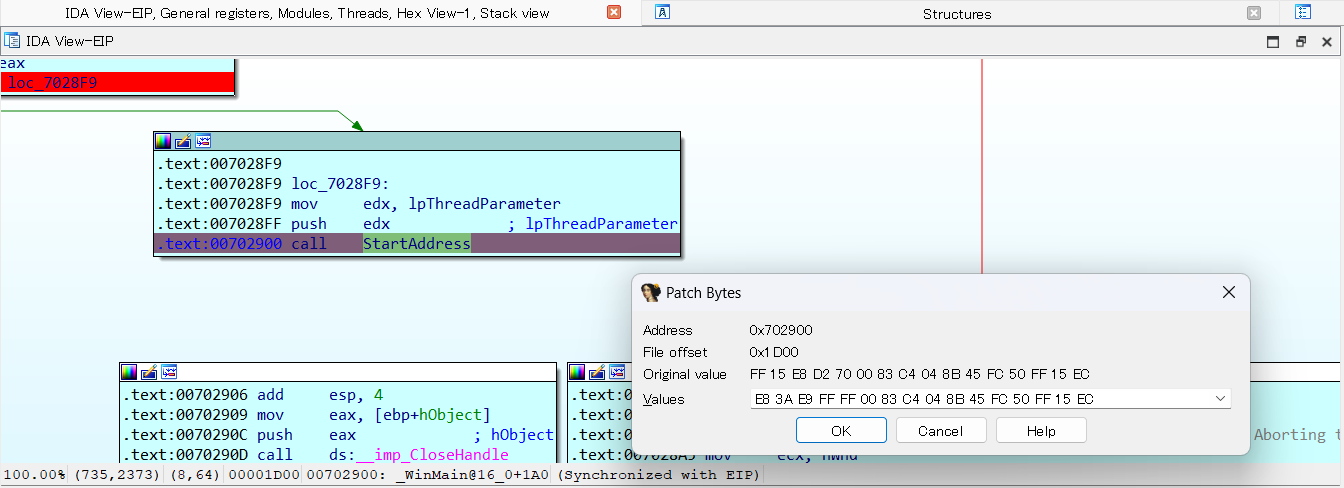Close the Structures tab
The image size is (1344, 488).
(x=1254, y=13)
